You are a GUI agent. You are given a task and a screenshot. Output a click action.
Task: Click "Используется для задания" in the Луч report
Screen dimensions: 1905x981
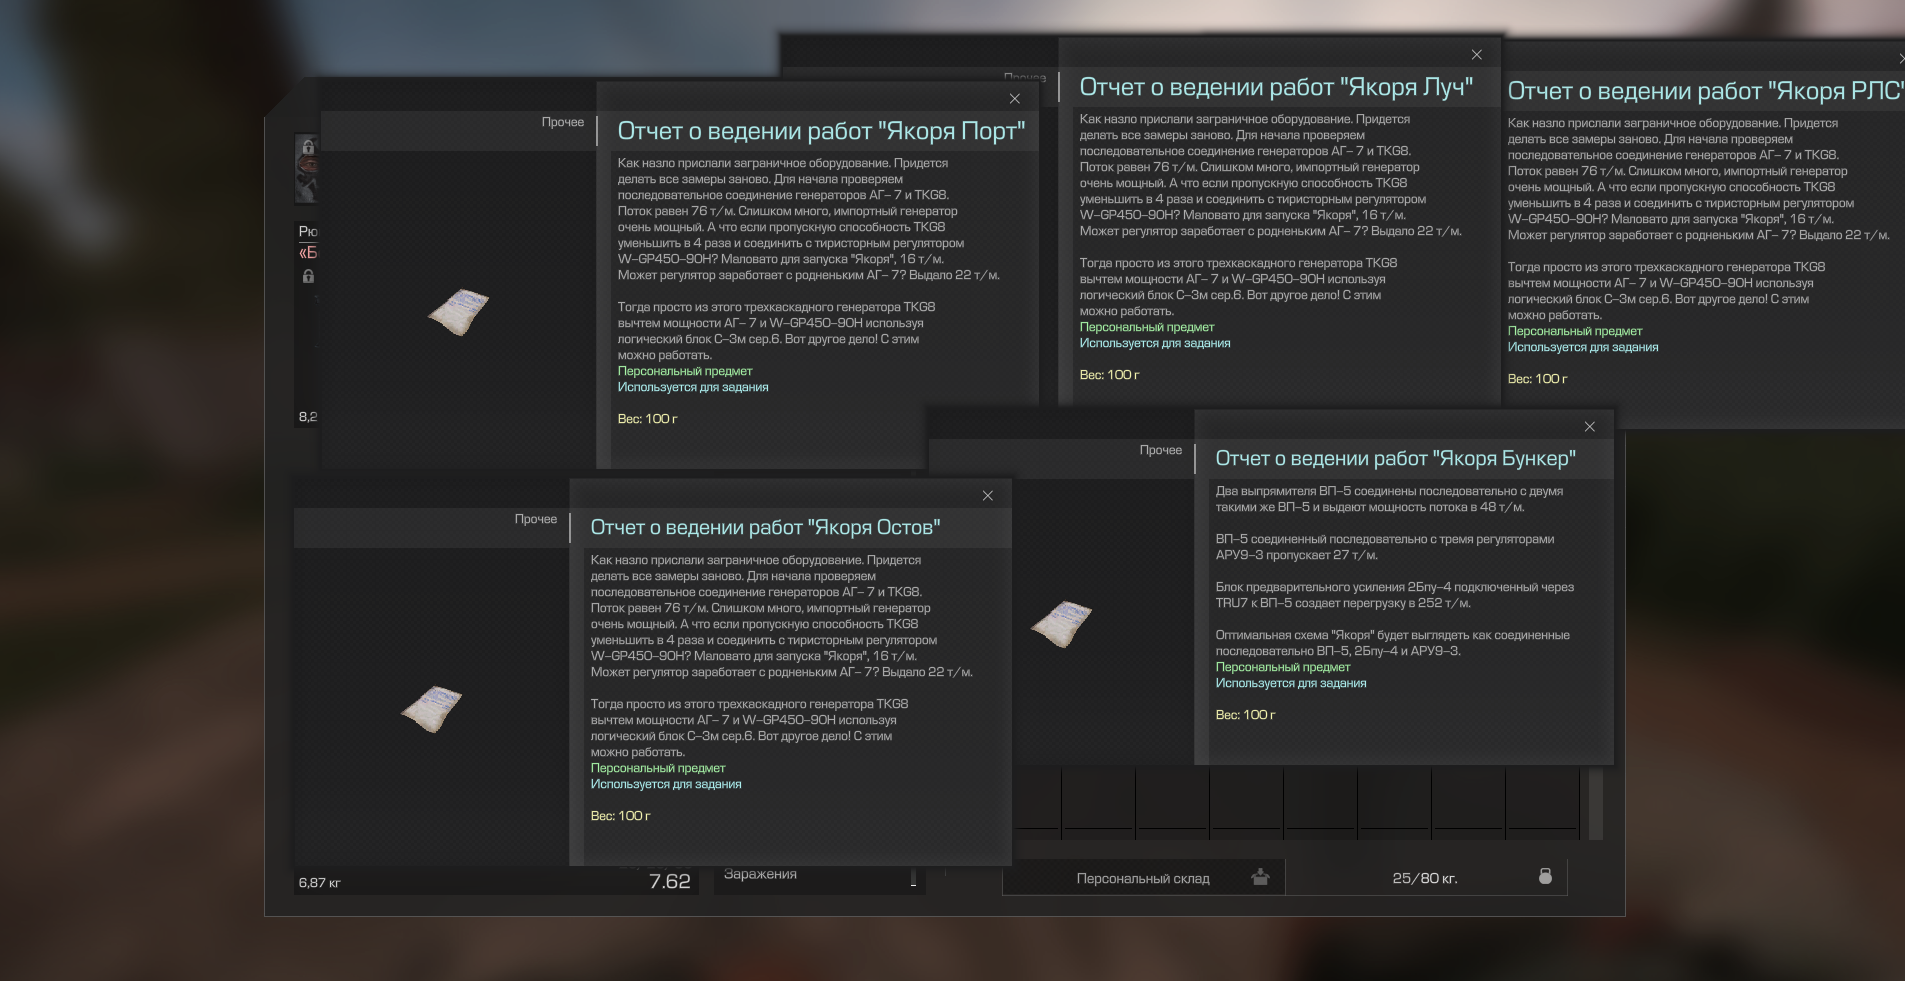pos(1155,343)
